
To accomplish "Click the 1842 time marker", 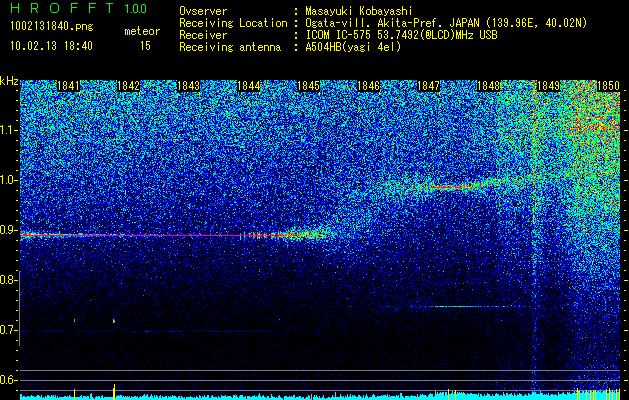I will [x=128, y=86].
